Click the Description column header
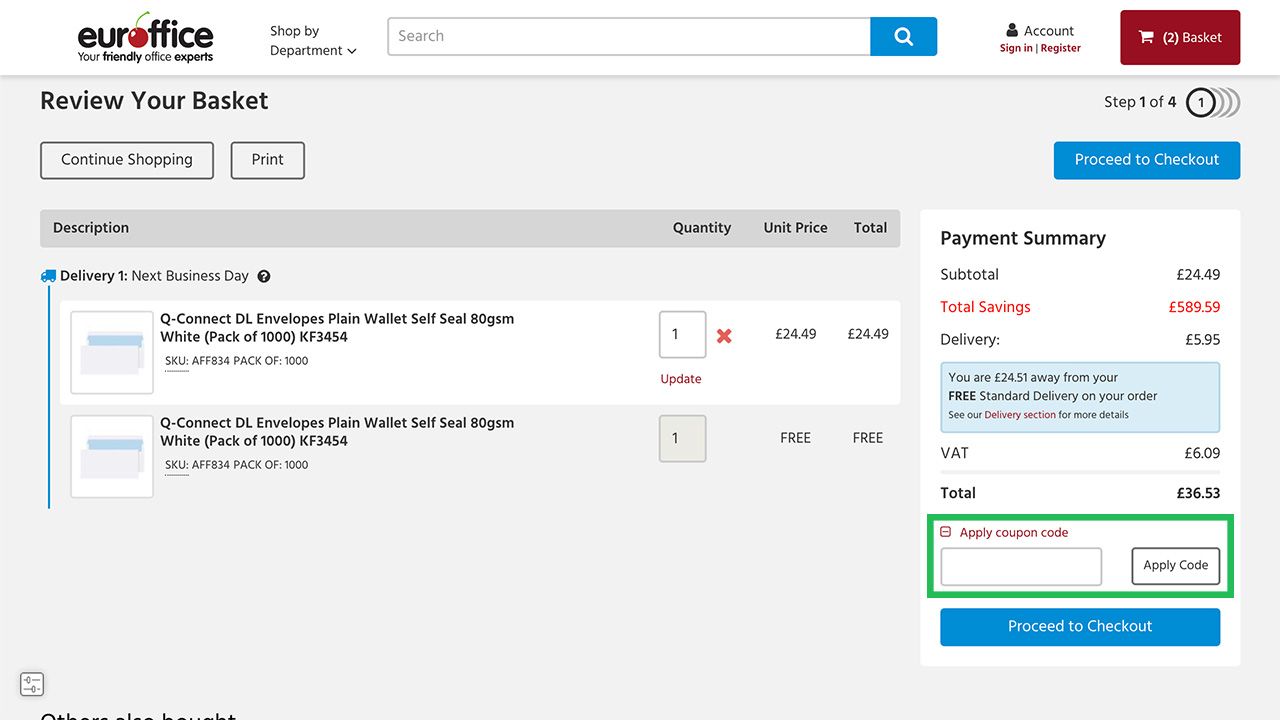 point(91,228)
